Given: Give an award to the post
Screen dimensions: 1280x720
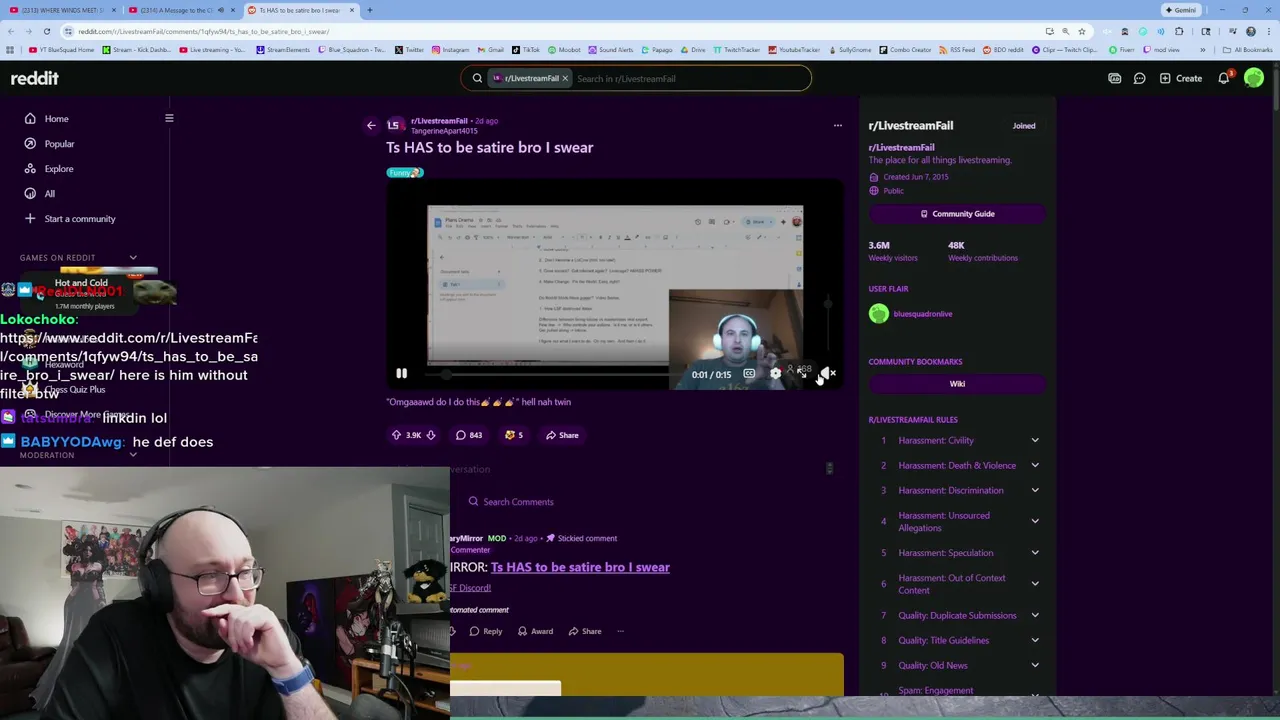Looking at the screenshot, I should tap(514, 435).
